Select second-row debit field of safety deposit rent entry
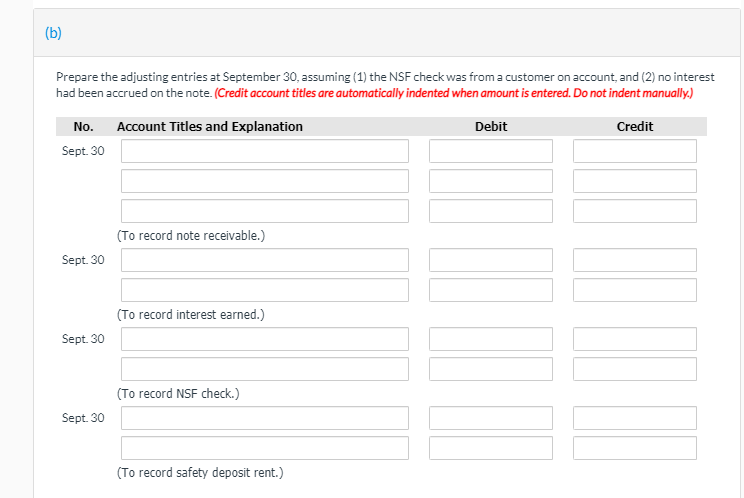 pyautogui.click(x=491, y=448)
